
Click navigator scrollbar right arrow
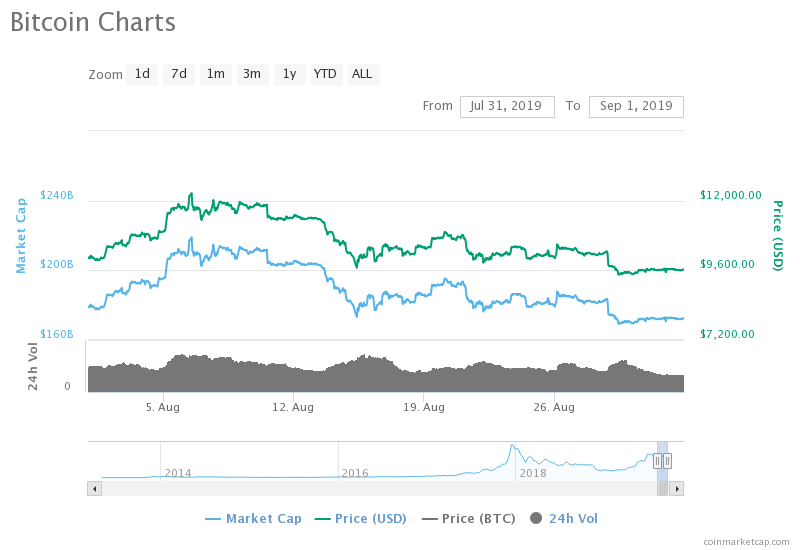click(677, 488)
